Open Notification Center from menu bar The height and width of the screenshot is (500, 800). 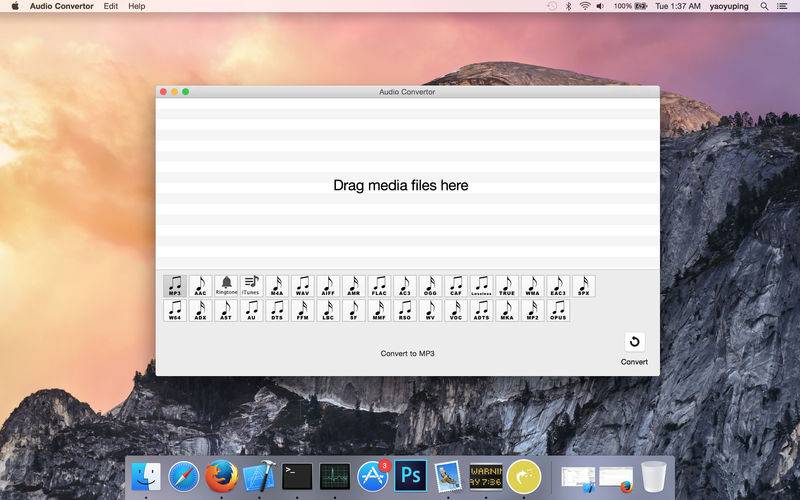tap(782, 6)
